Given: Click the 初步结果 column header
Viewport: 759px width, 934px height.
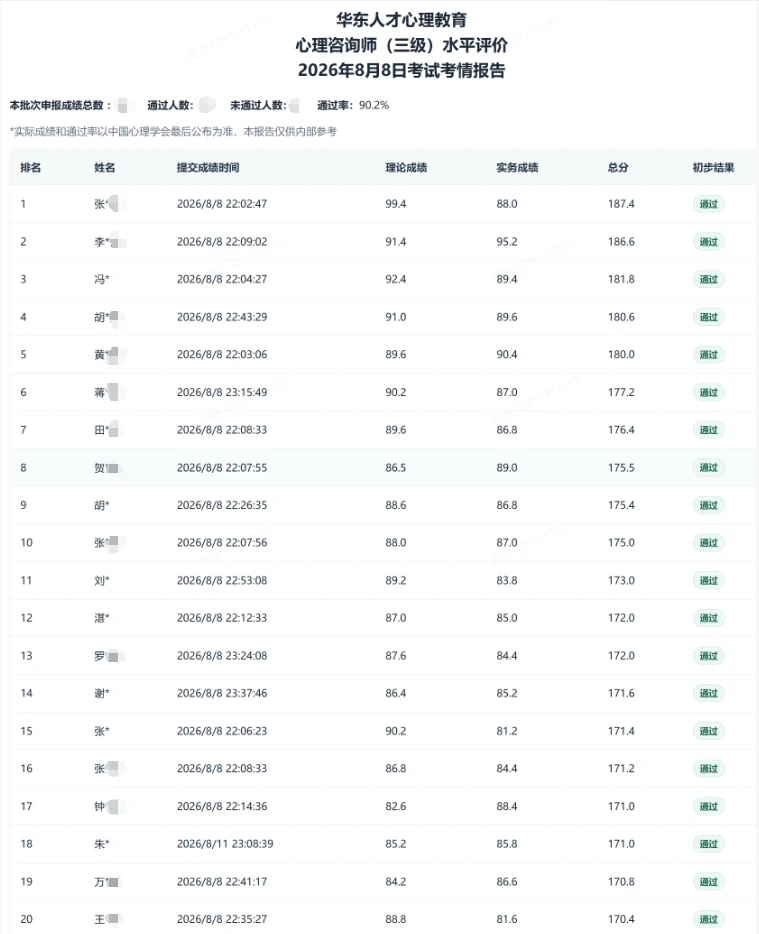Looking at the screenshot, I should (x=713, y=167).
